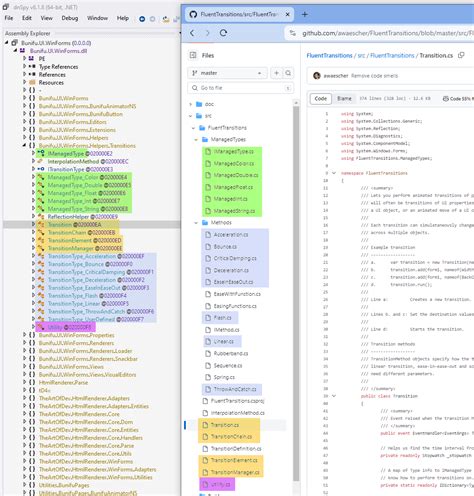
Task: Collapse Bunifu.UI.WinForms.Helpers.Transitions namespace
Action: tap(24, 145)
